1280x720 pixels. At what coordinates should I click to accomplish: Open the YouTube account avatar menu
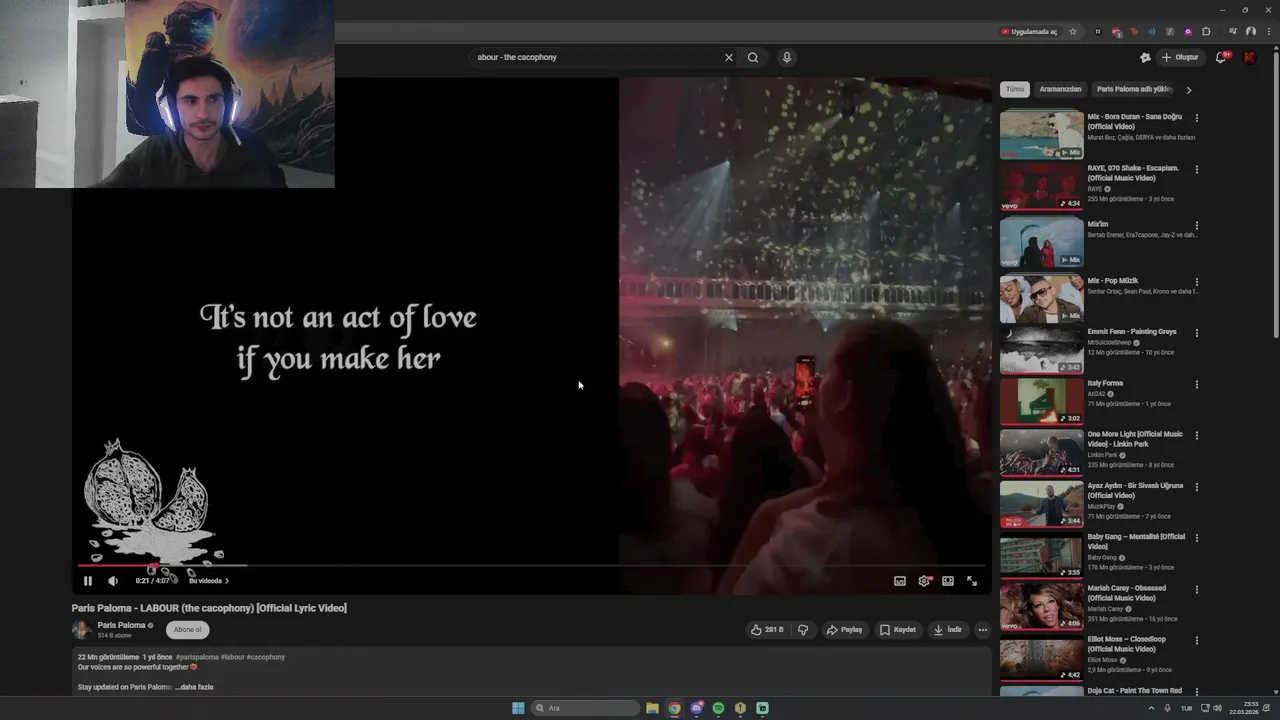pyautogui.click(x=1249, y=57)
